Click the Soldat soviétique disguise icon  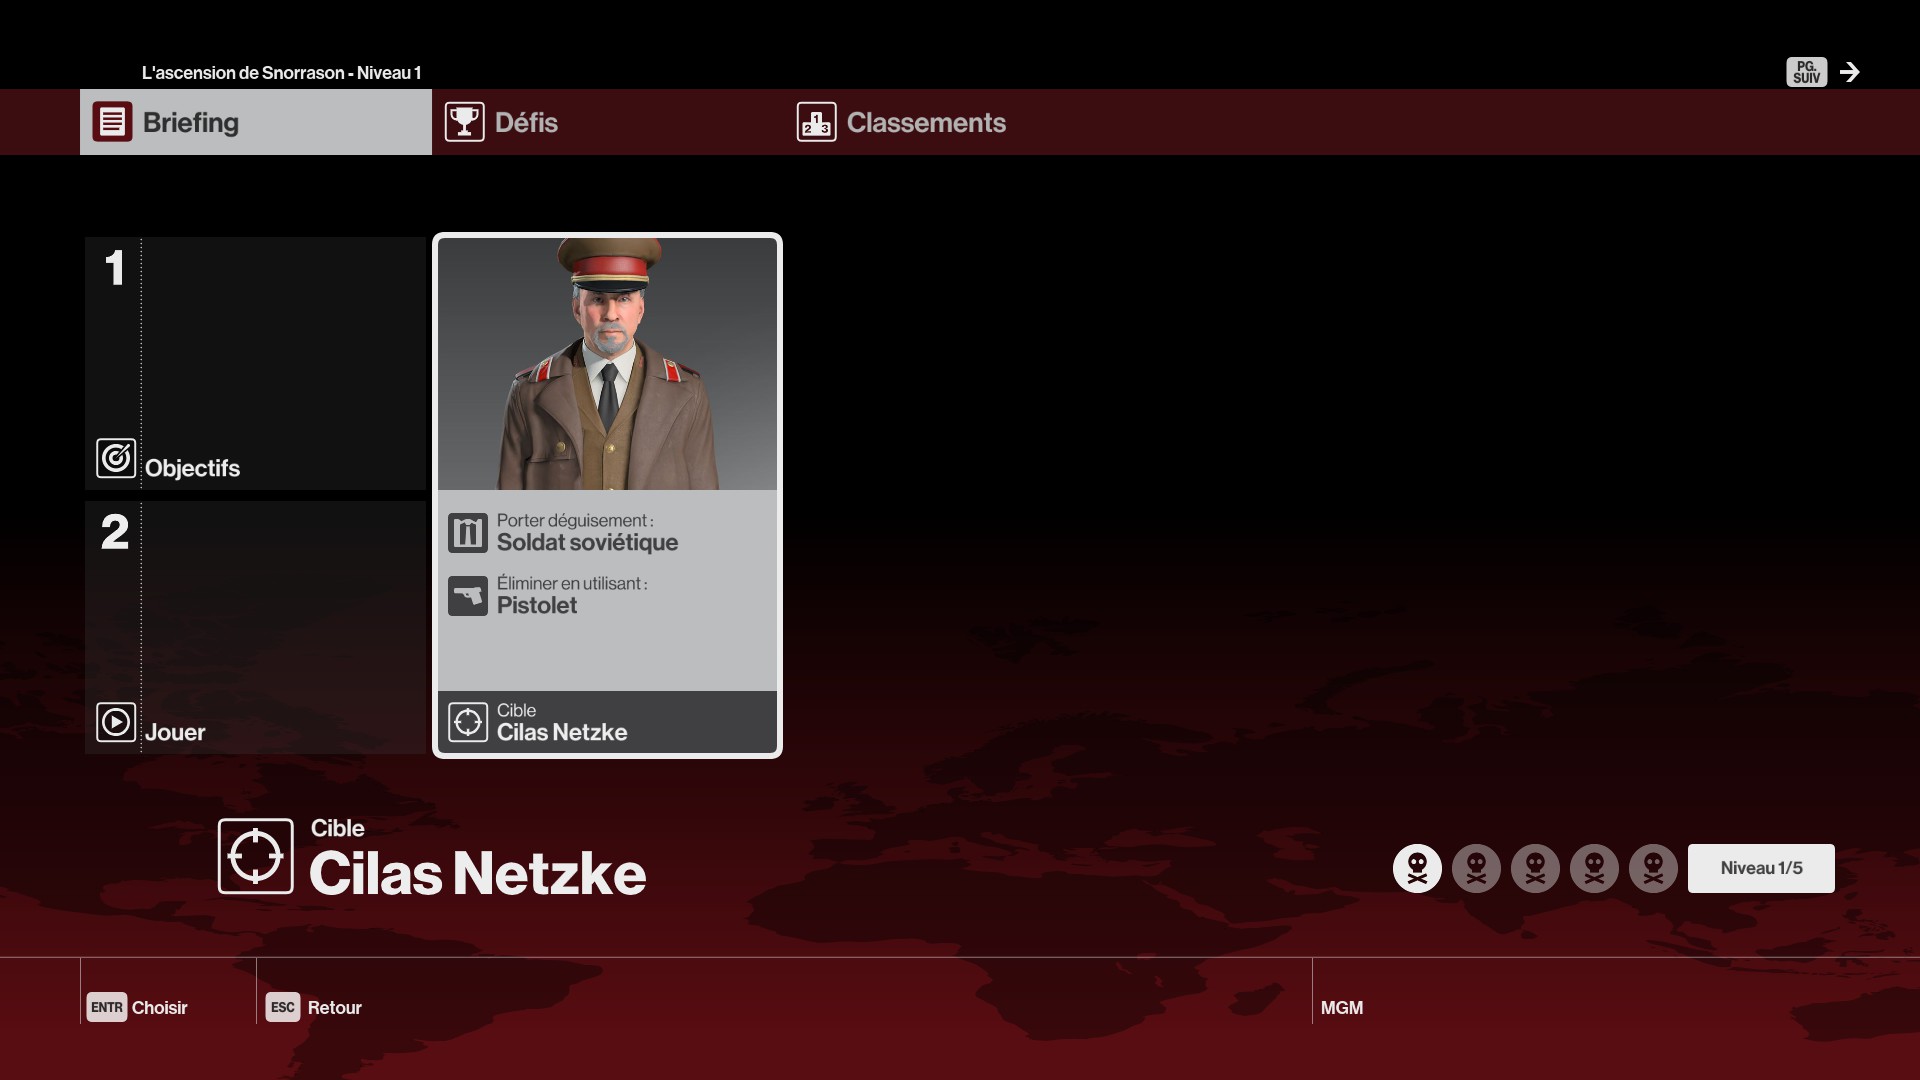tap(468, 533)
